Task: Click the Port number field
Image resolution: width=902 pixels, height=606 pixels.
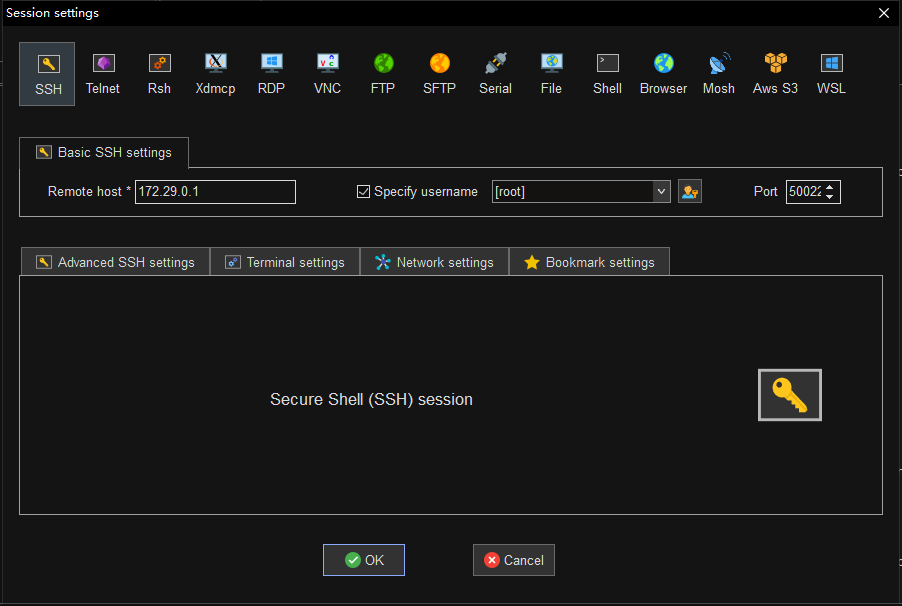Action: click(x=805, y=192)
